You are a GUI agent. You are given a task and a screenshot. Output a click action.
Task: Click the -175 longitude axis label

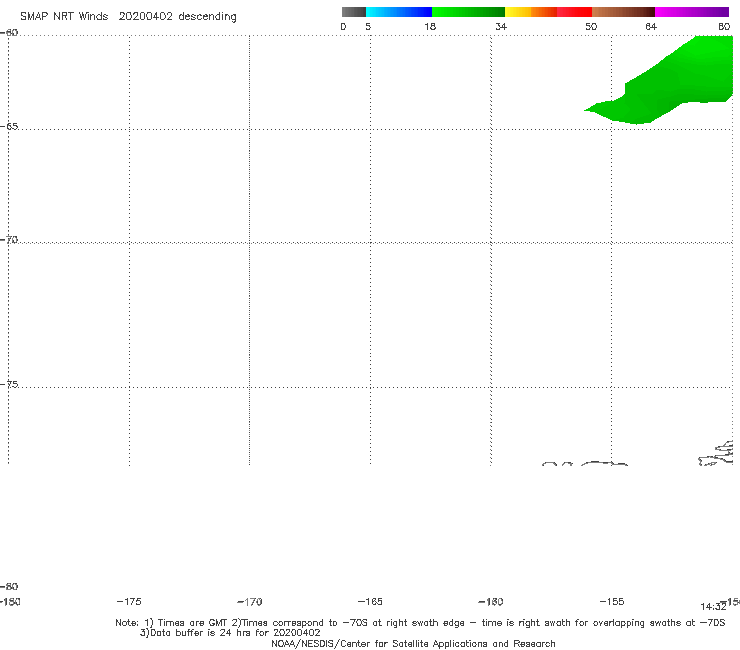tap(129, 601)
